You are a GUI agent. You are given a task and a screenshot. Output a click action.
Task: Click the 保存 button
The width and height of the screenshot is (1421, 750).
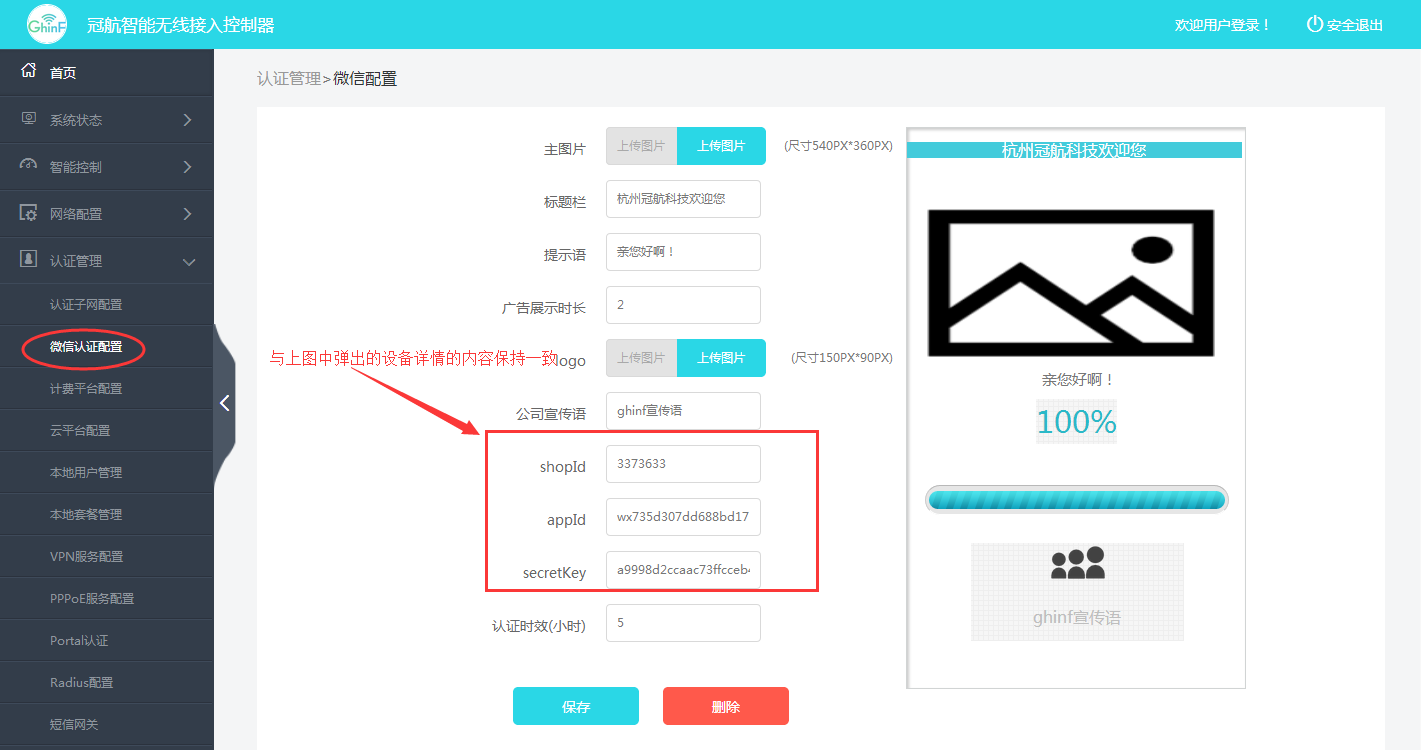[576, 706]
